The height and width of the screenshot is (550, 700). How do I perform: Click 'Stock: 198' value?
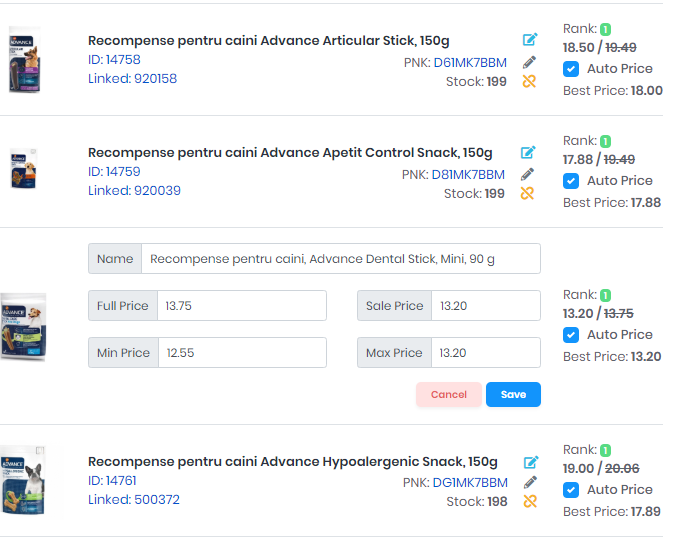point(477,502)
